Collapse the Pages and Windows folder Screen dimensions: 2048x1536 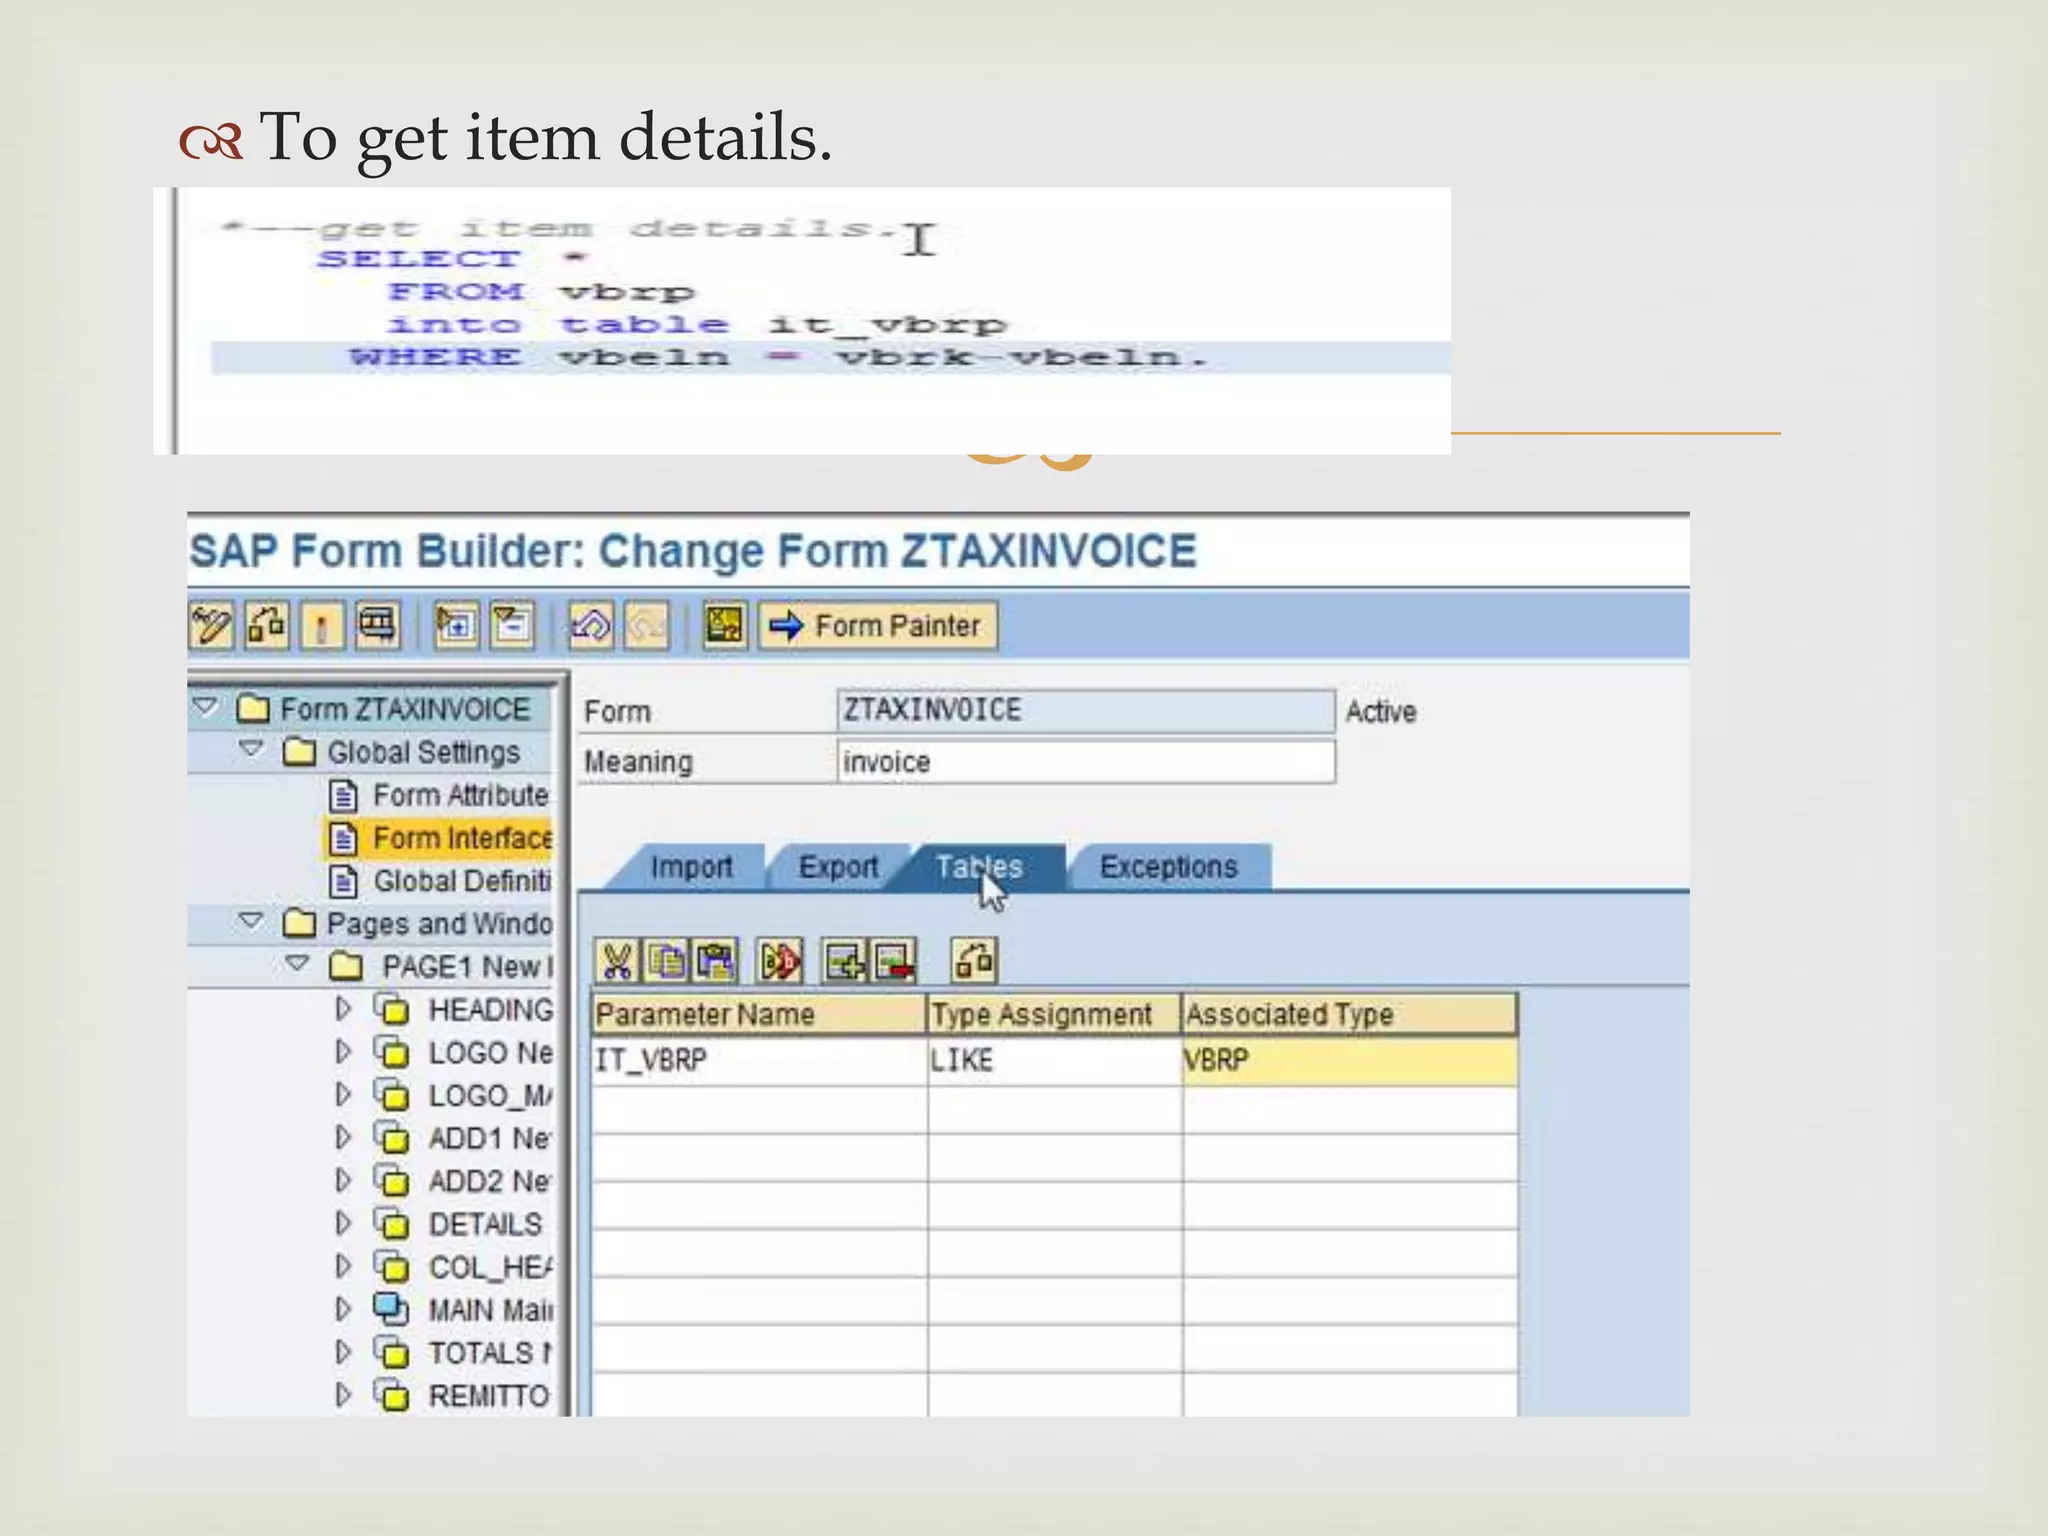click(x=251, y=921)
